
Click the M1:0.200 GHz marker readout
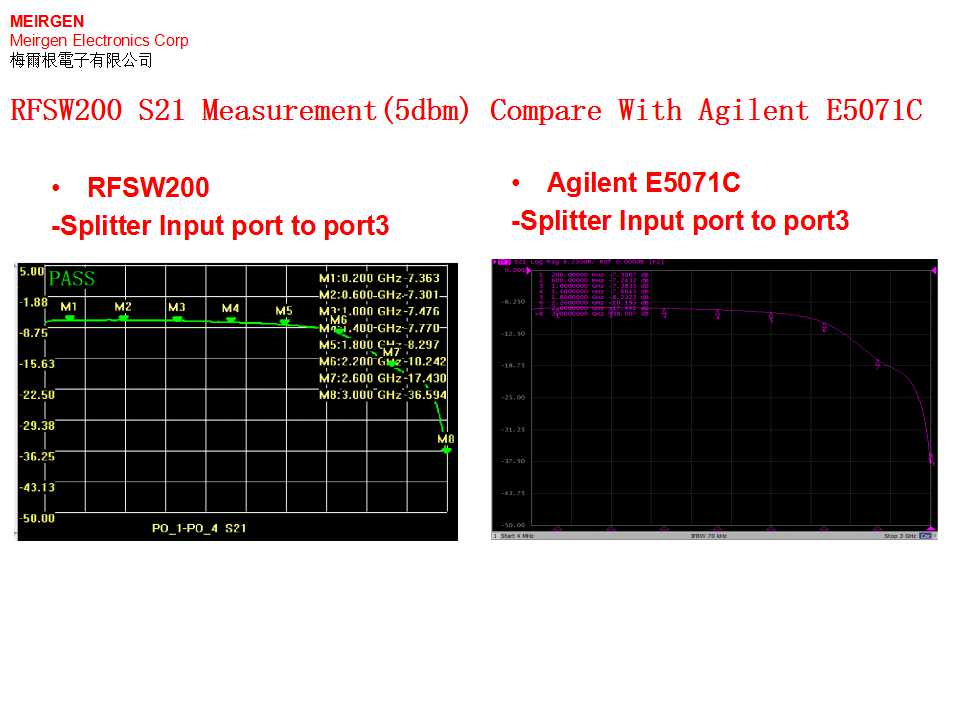379,278
